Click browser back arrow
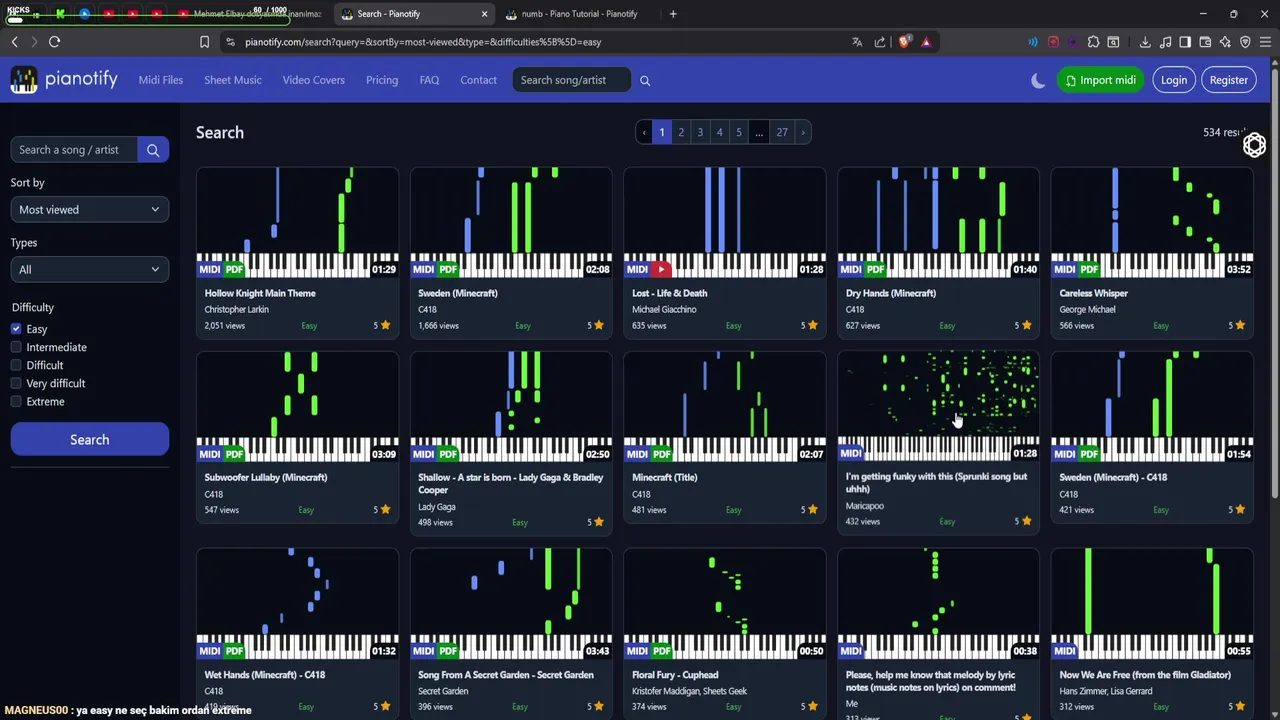The height and width of the screenshot is (720, 1280). pyautogui.click(x=14, y=42)
